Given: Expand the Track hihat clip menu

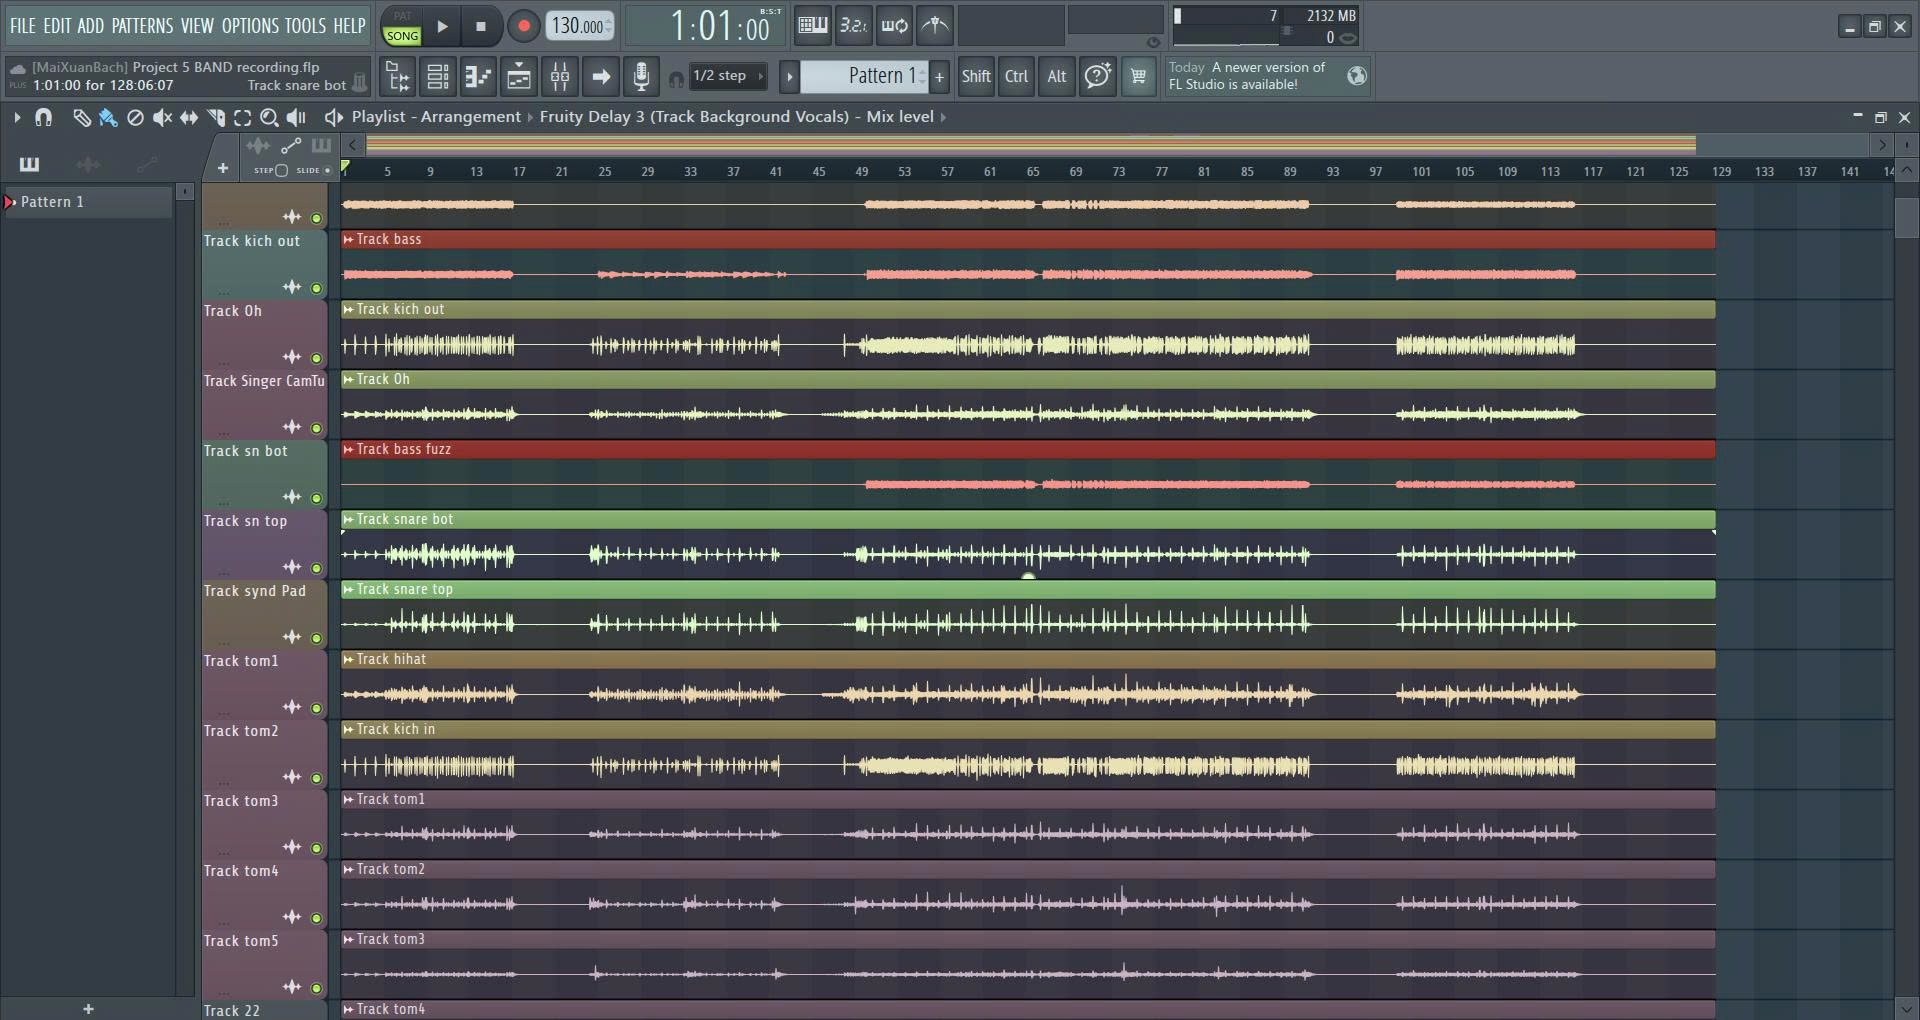Looking at the screenshot, I should coord(348,659).
